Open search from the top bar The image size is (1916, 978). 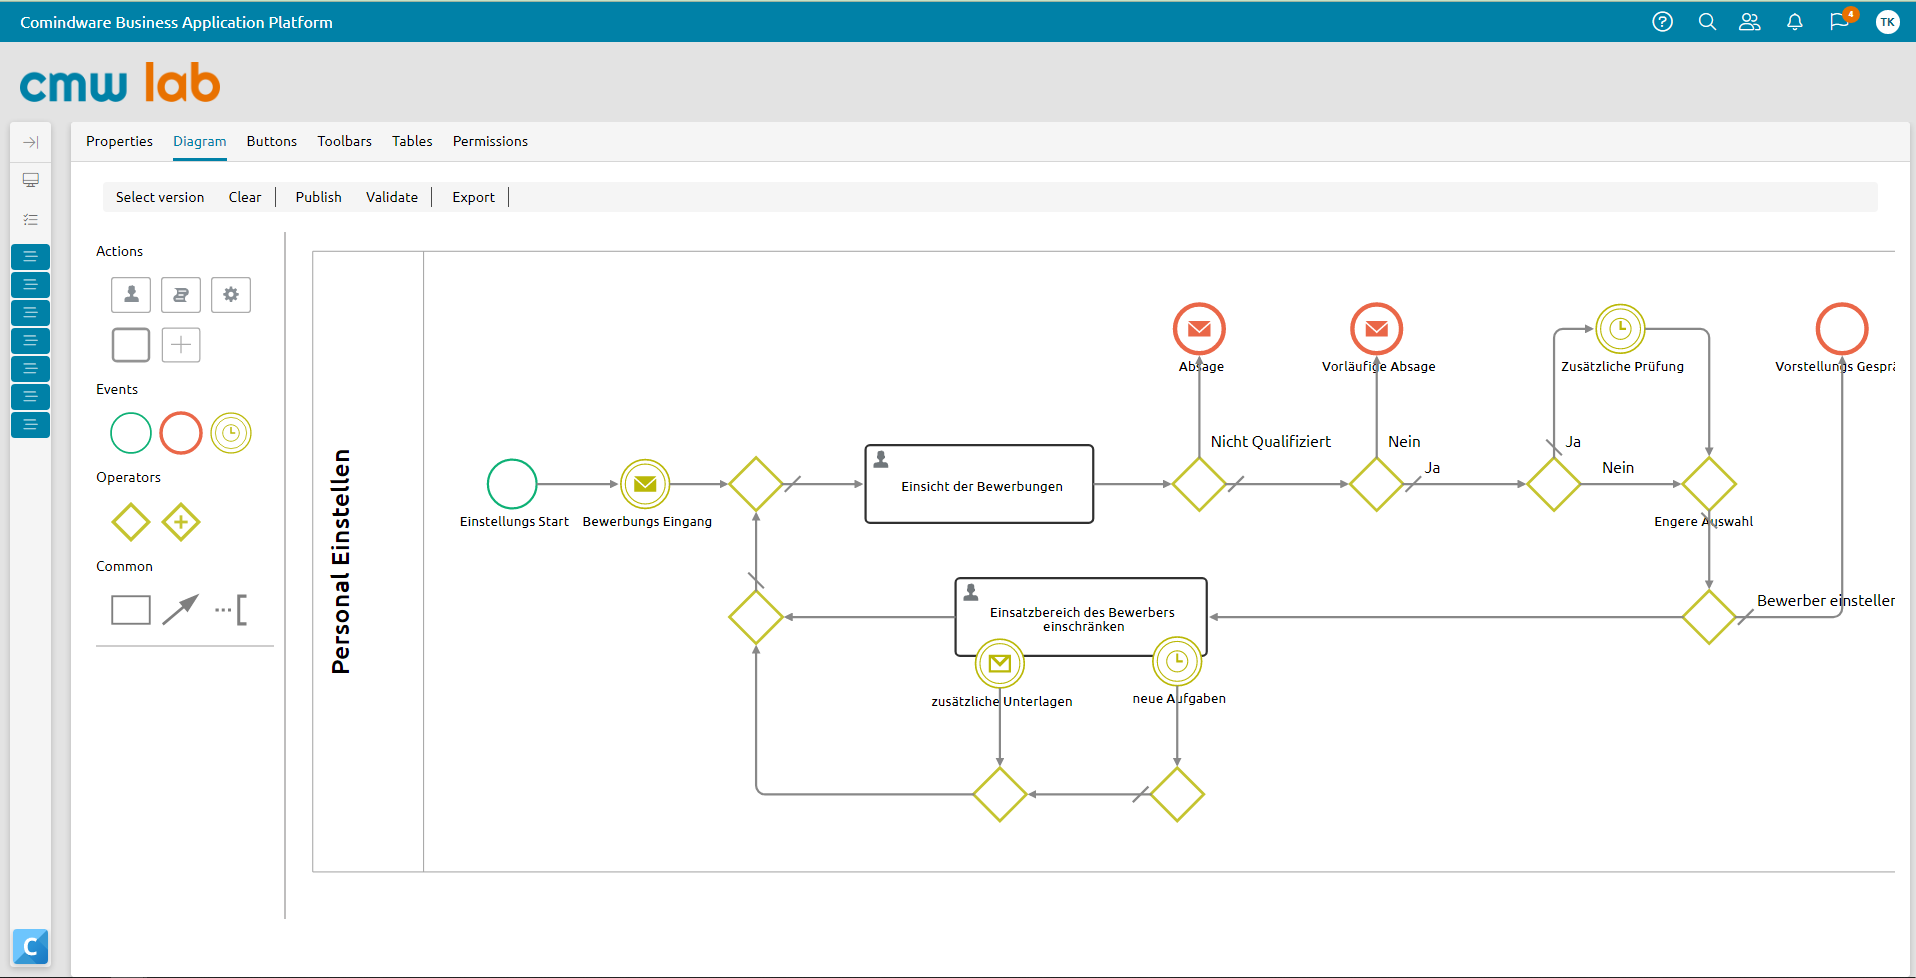(x=1707, y=22)
